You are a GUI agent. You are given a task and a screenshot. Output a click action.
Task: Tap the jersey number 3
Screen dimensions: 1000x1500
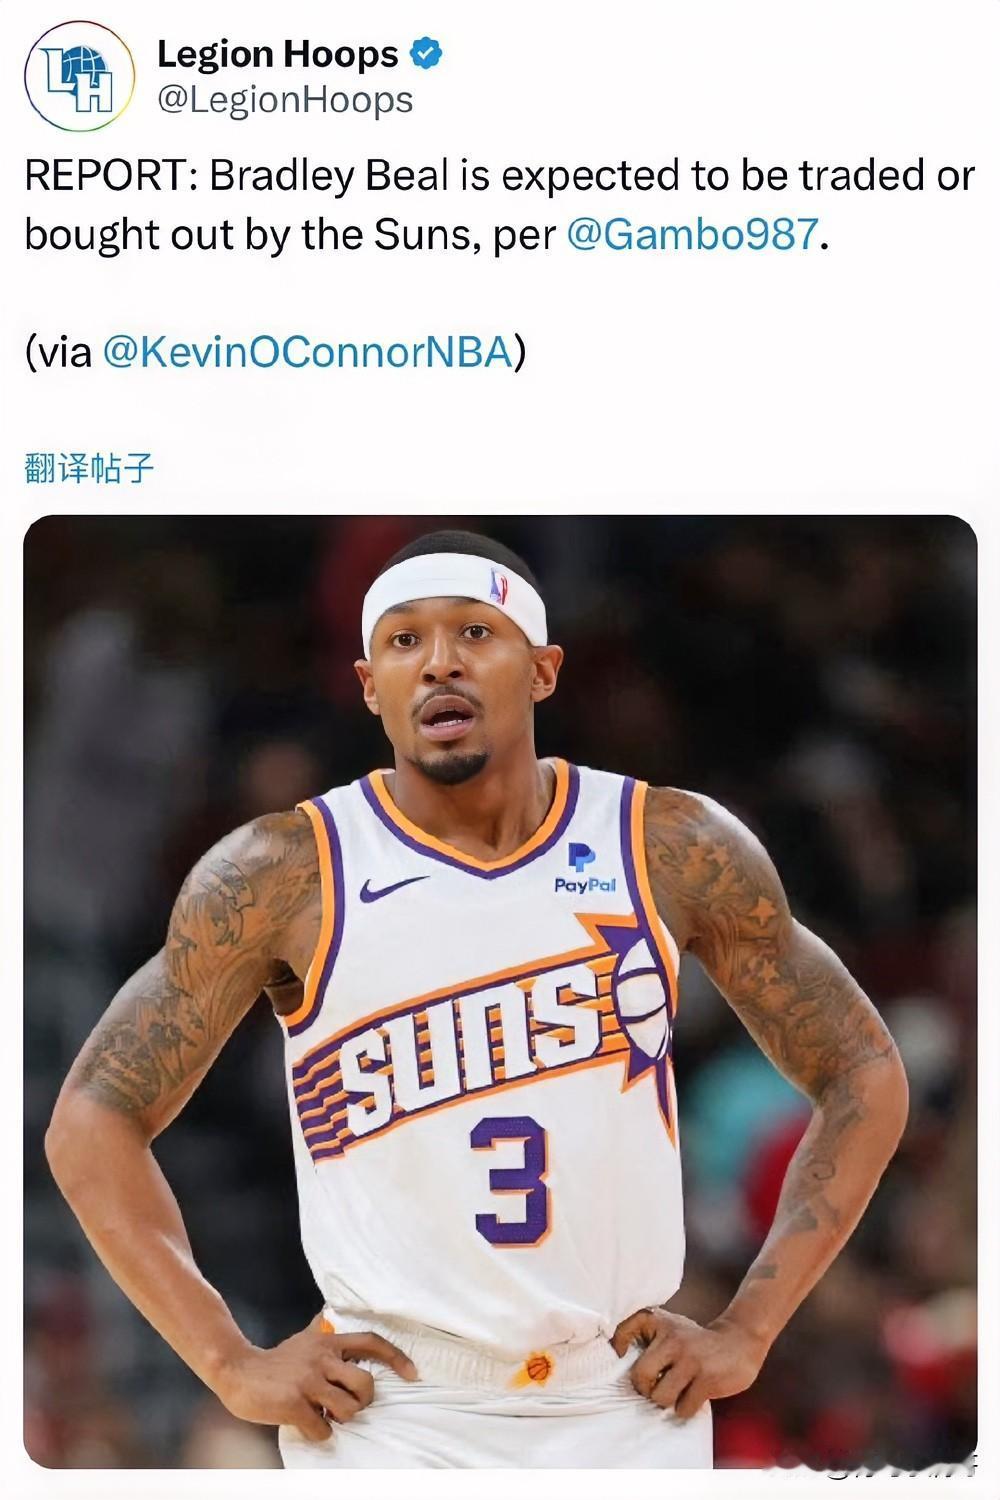[x=510, y=1181]
